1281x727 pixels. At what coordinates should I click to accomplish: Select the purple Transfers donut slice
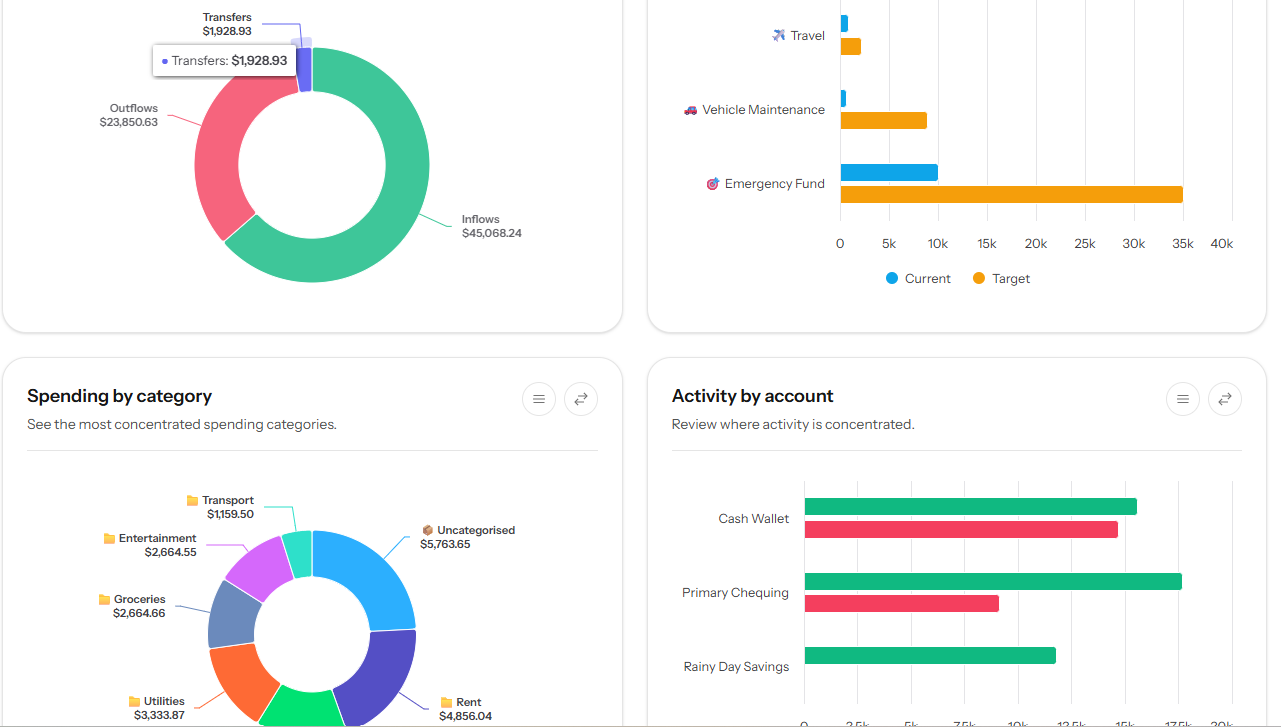pyautogui.click(x=304, y=69)
